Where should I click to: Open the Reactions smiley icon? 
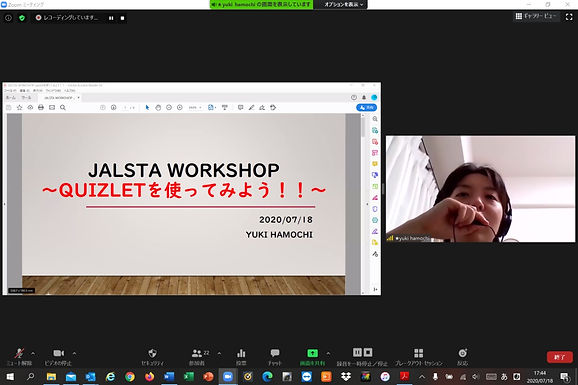click(x=462, y=356)
